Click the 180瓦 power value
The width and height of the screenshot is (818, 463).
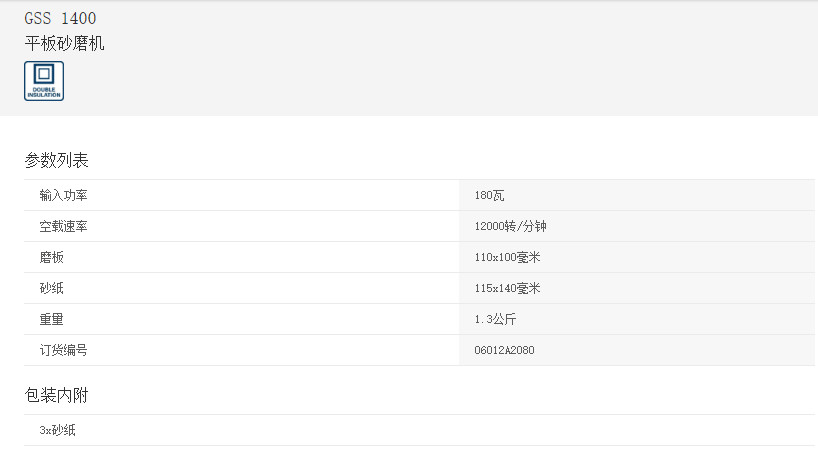(489, 196)
